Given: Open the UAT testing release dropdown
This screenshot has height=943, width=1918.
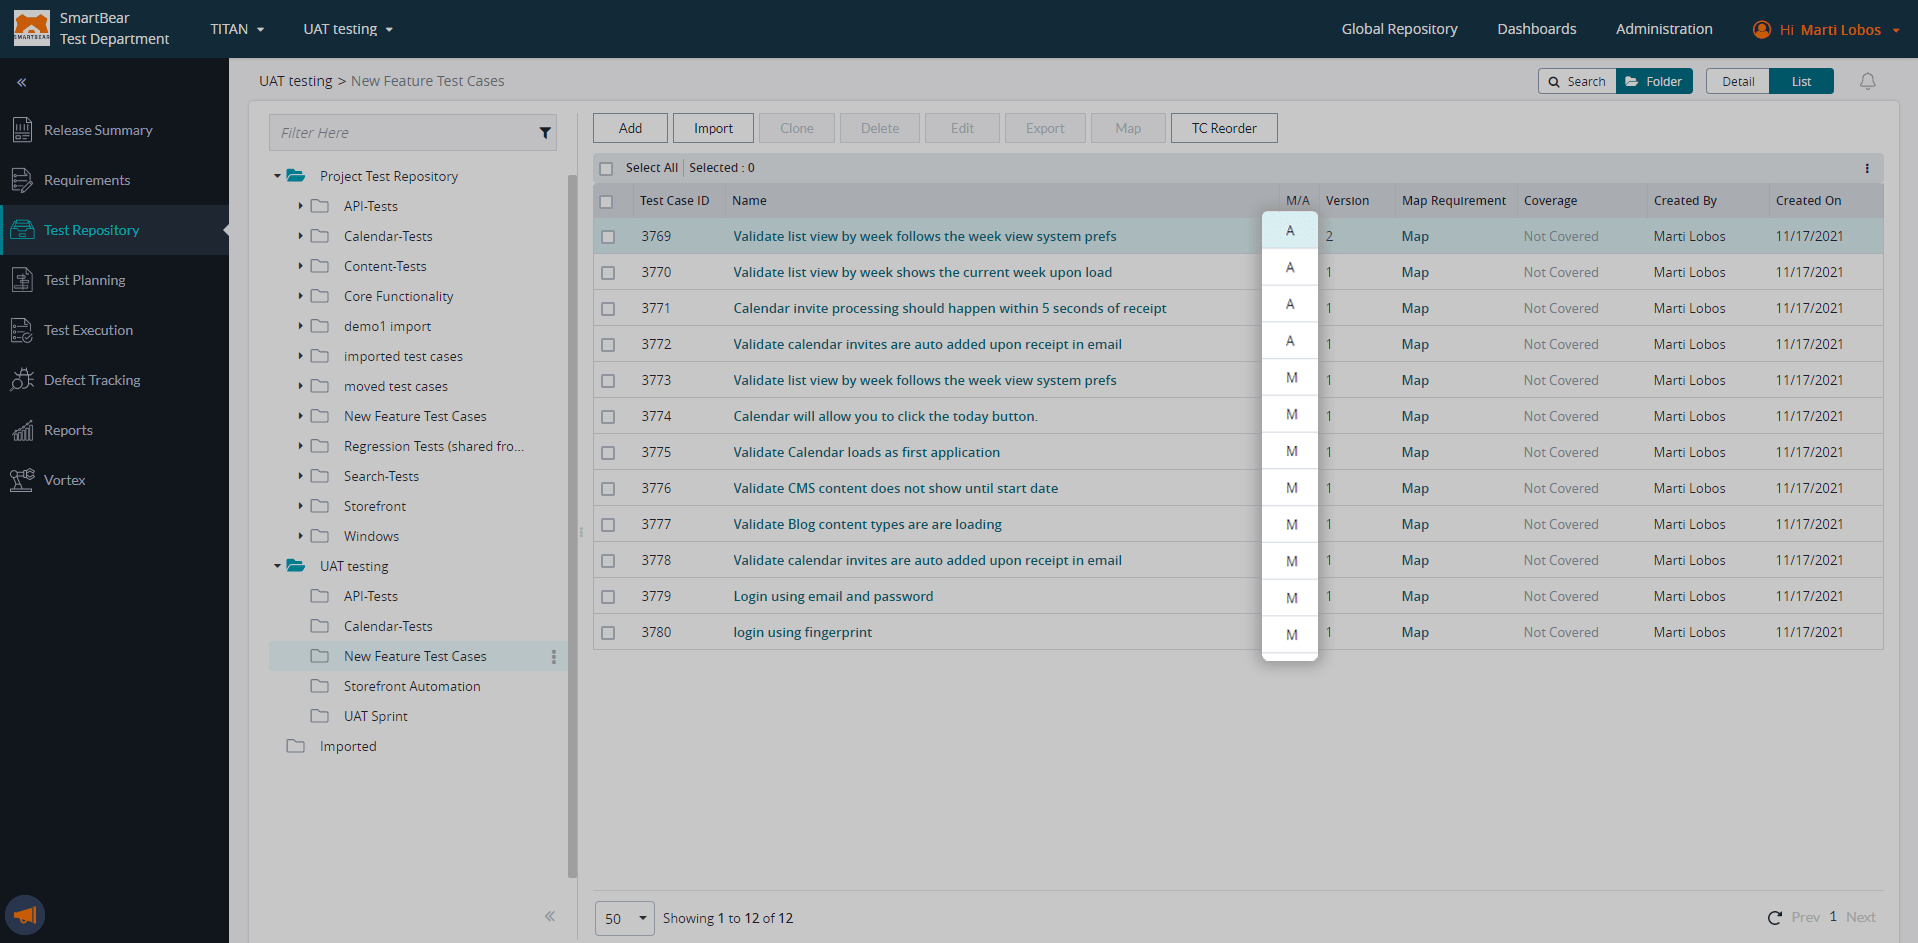Looking at the screenshot, I should (x=348, y=29).
